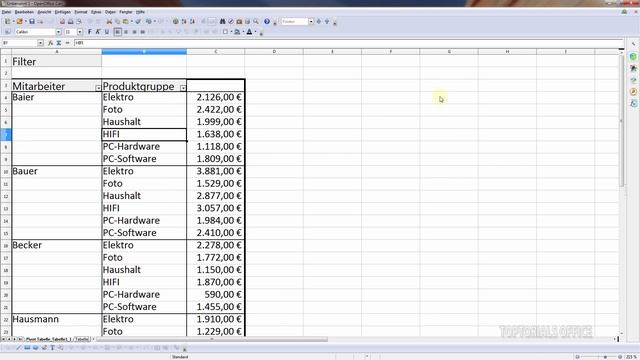Viewport: 640px width, 360px height.
Task: Select the Pivot table sheet tab
Action: tap(49, 339)
